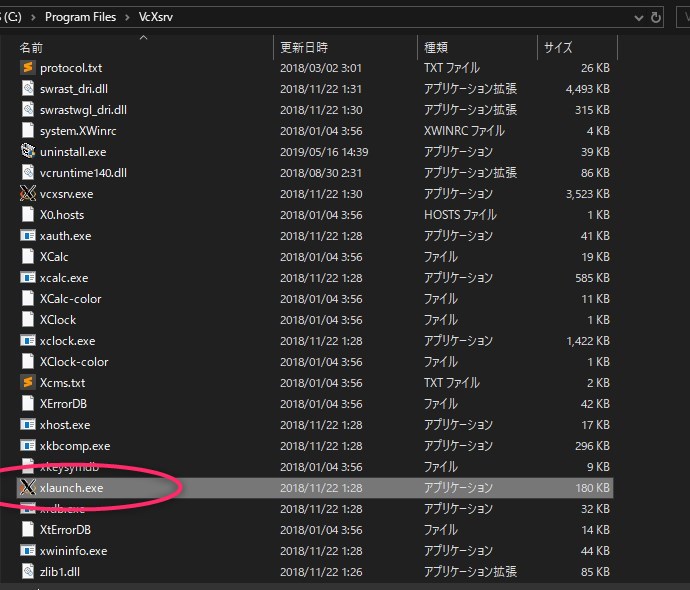Select the file named xclock.exe
Screen dimensions: 690x590
(67, 341)
